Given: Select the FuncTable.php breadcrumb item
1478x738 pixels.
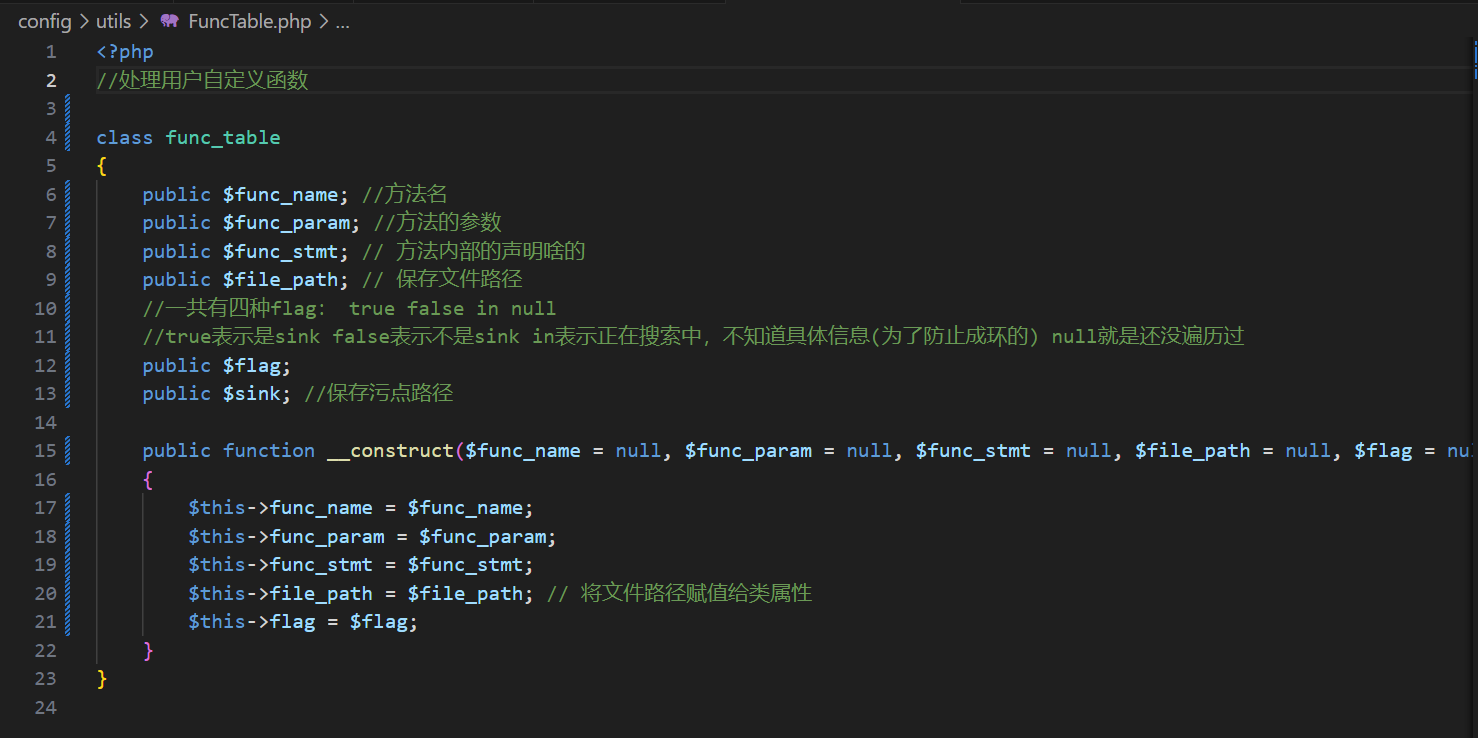Looking at the screenshot, I should [x=249, y=21].
